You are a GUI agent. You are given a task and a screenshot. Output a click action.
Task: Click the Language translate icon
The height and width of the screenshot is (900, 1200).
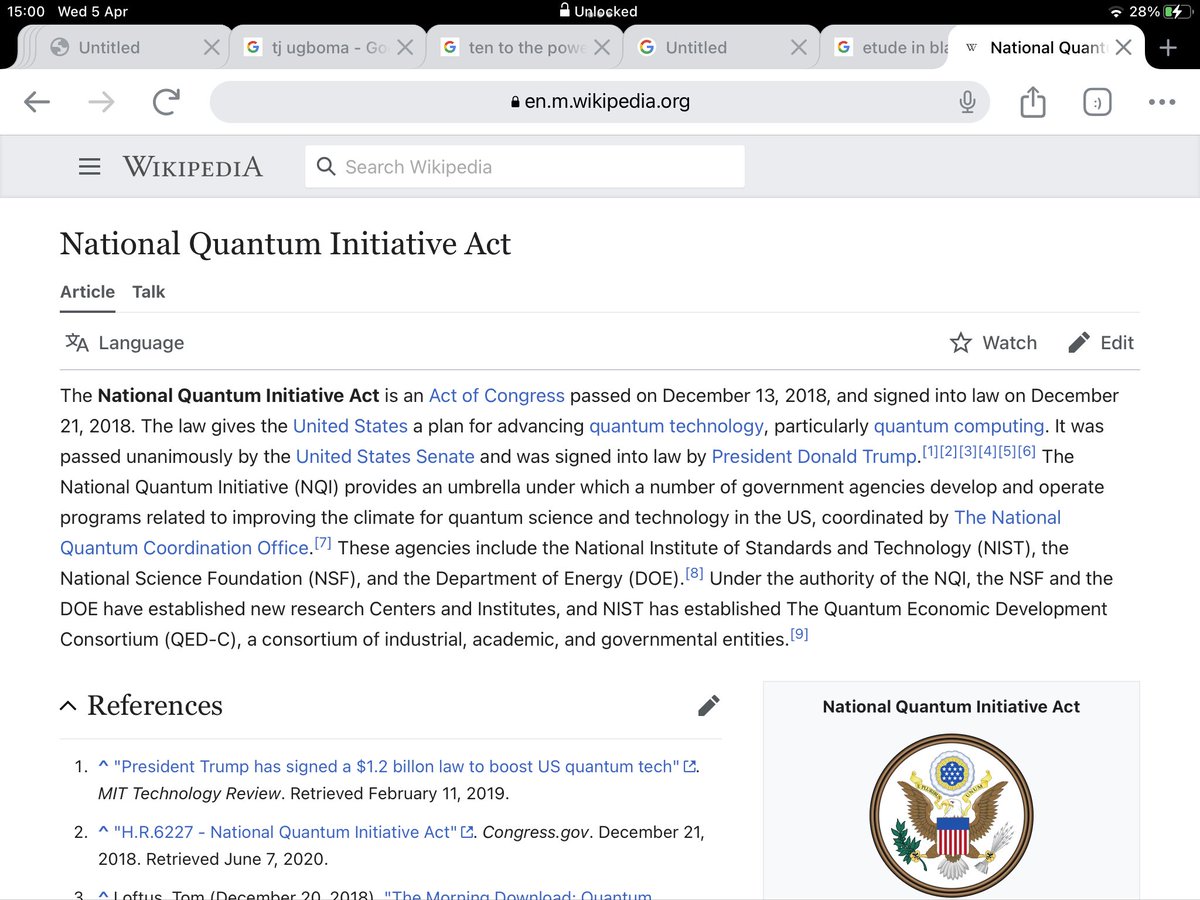[77, 343]
